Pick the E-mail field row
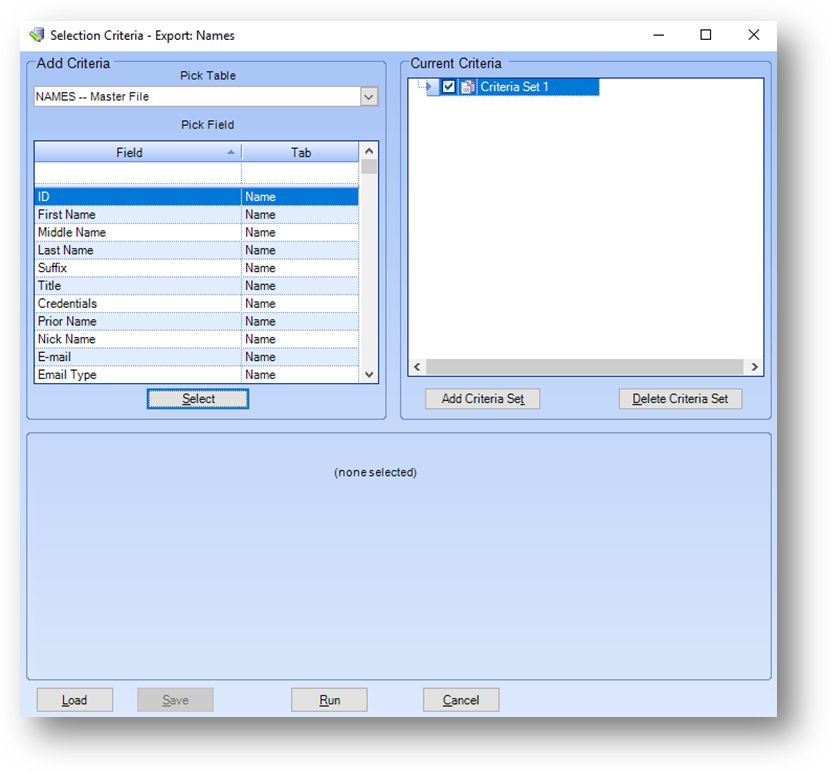This screenshot has height=772, width=832. coord(136,357)
